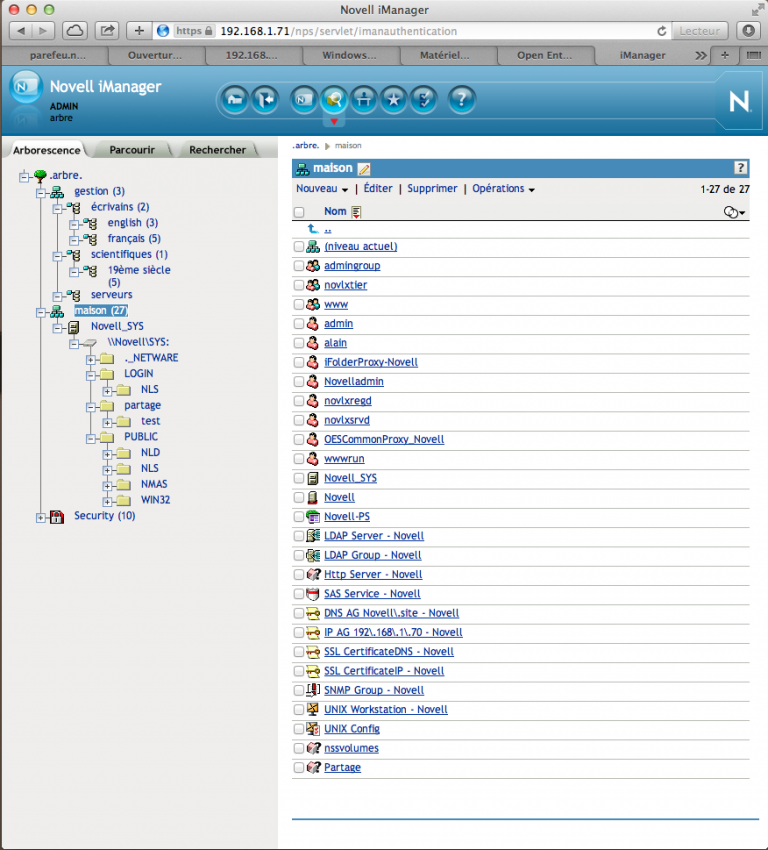Image resolution: width=768 pixels, height=850 pixels.
Task: Click the edit pencil icon beside maison
Action: [x=364, y=169]
